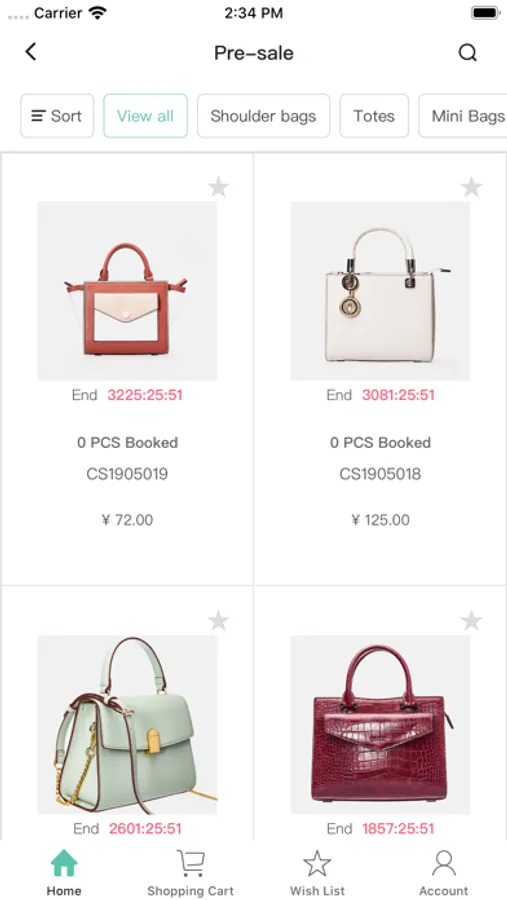Toggle wishlist star for CS1905019 bag

point(218,187)
